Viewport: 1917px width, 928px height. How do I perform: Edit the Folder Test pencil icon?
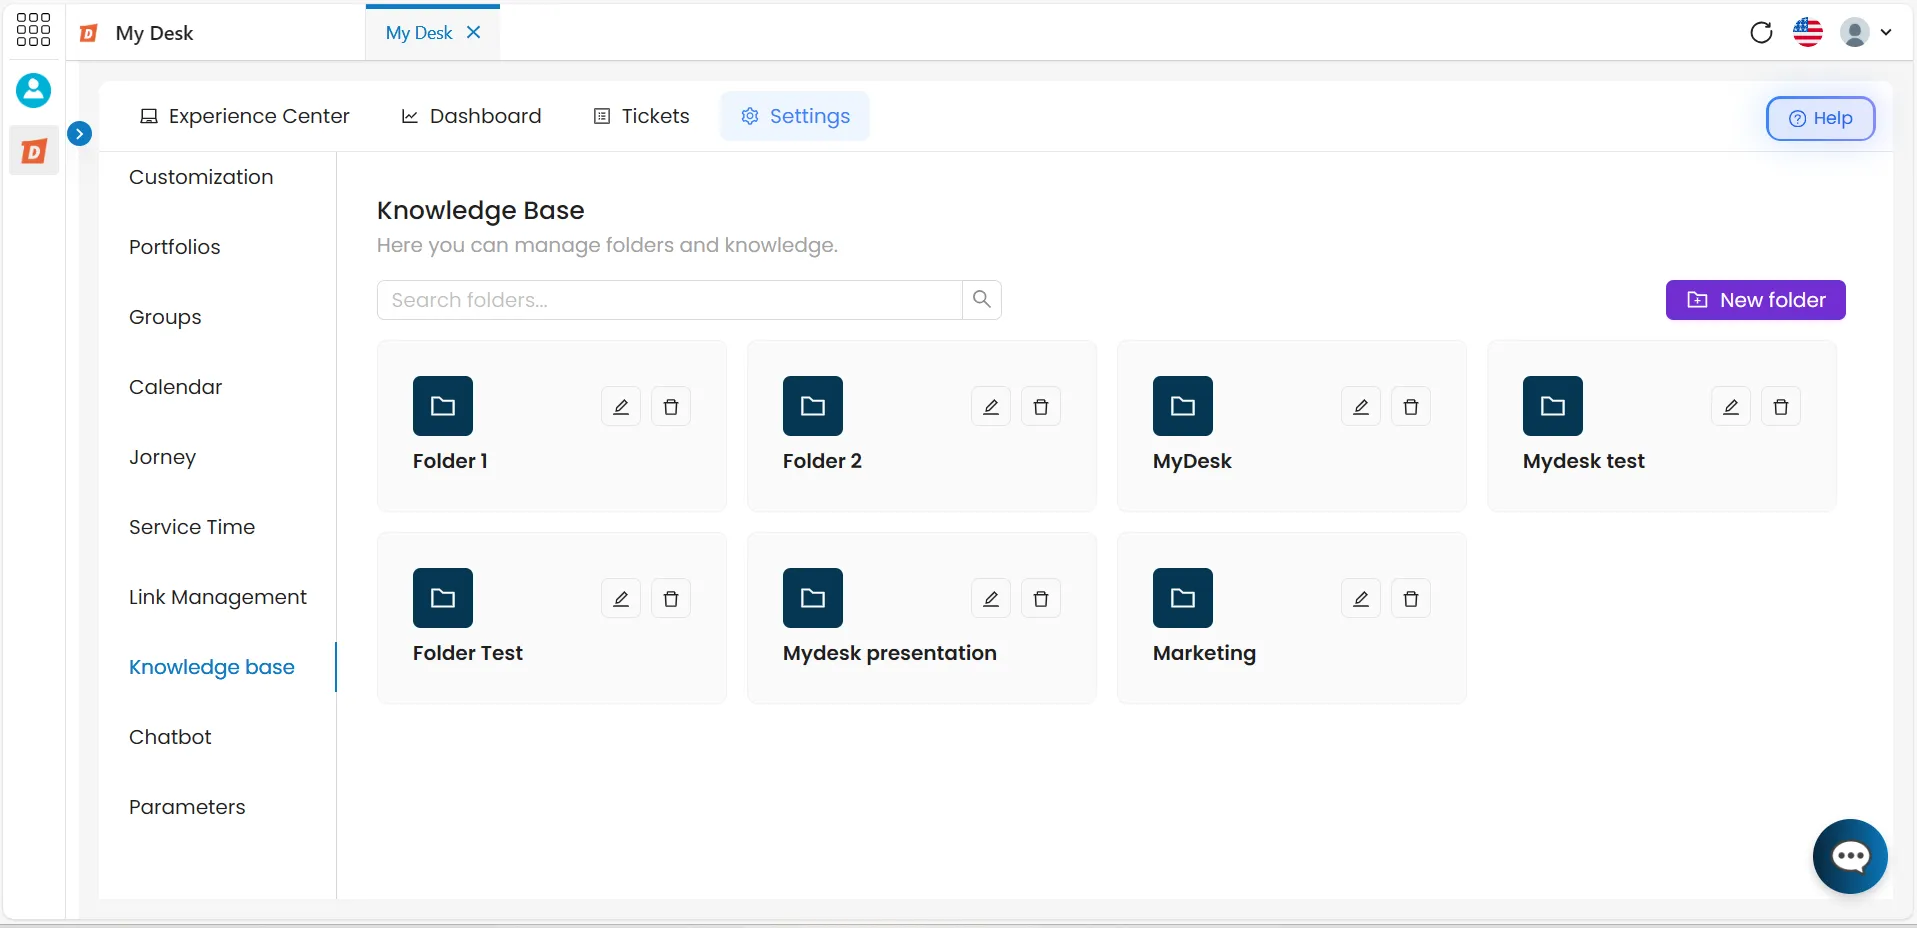point(621,599)
